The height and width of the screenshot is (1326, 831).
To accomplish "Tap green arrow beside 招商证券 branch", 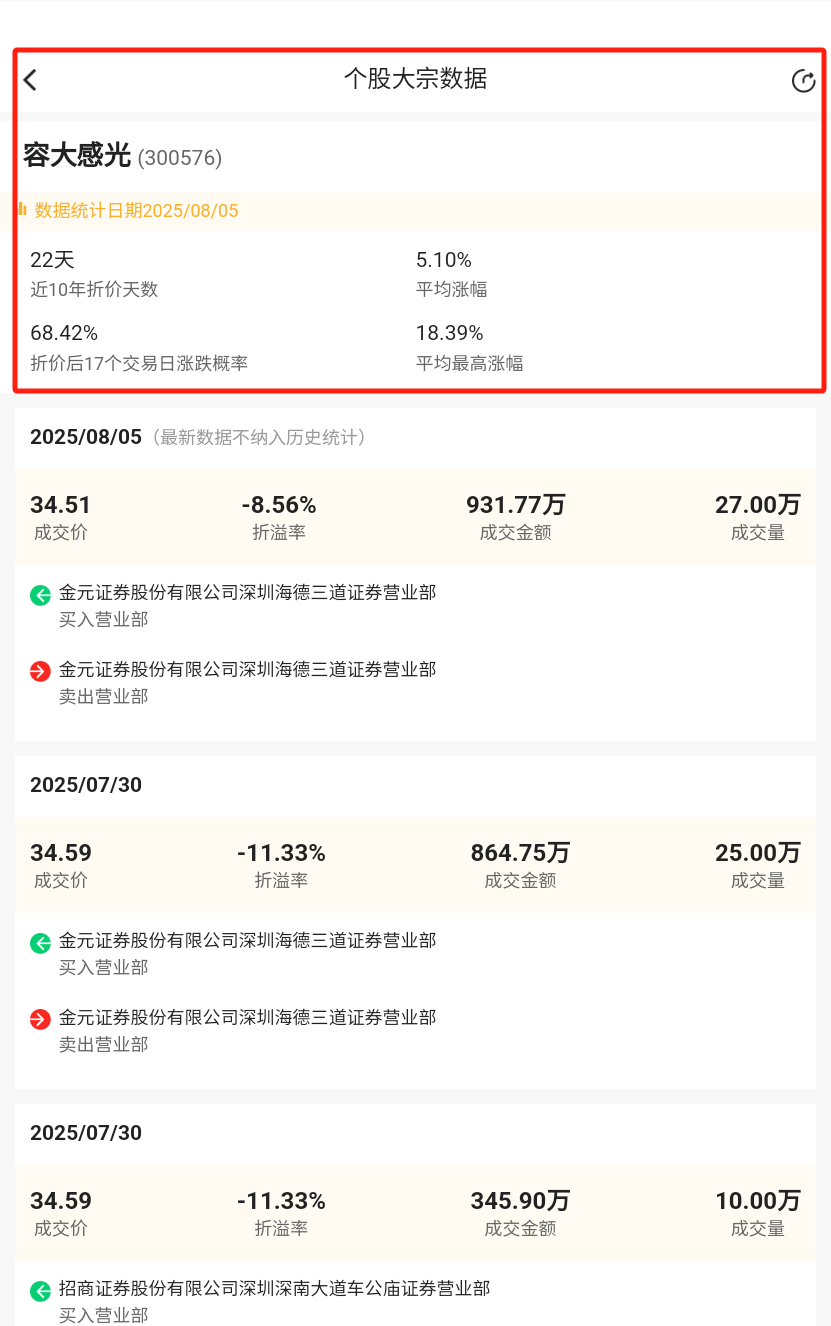I will point(40,1291).
